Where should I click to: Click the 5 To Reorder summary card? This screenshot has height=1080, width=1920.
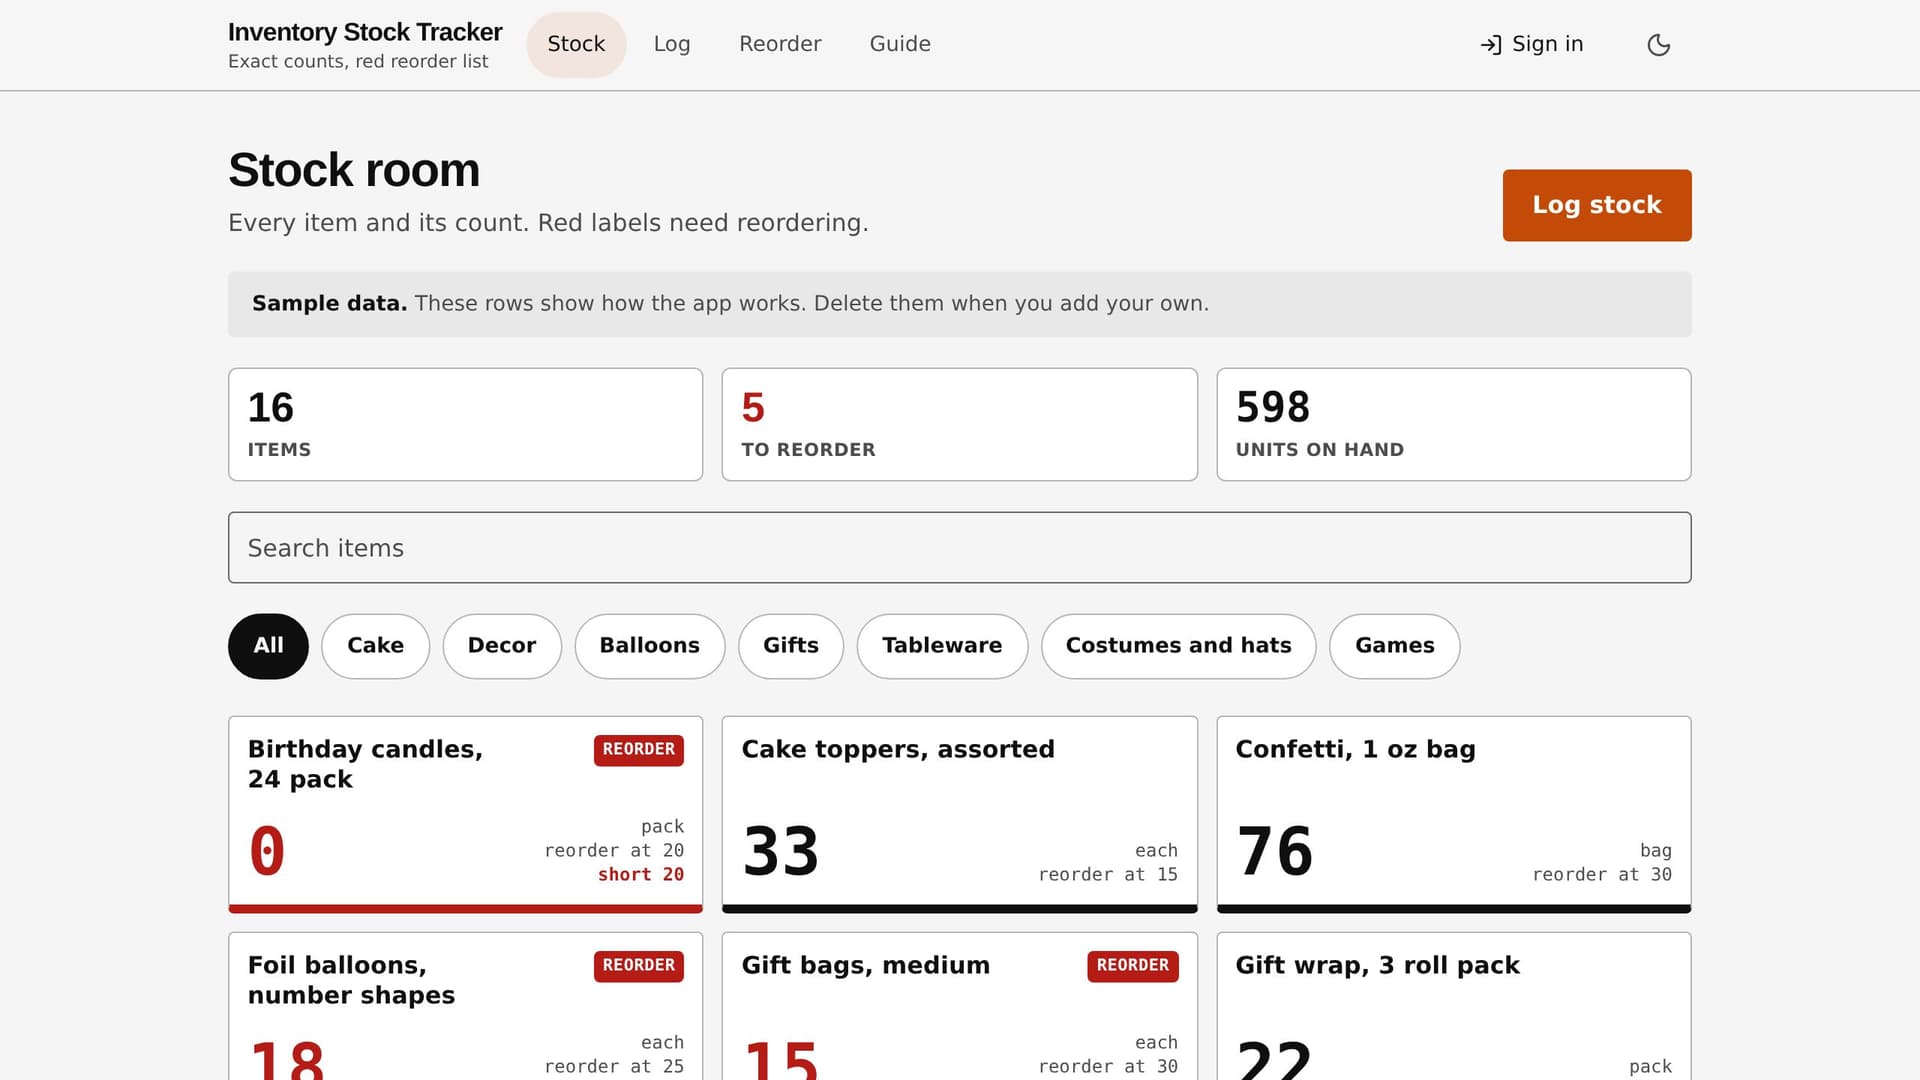point(960,425)
